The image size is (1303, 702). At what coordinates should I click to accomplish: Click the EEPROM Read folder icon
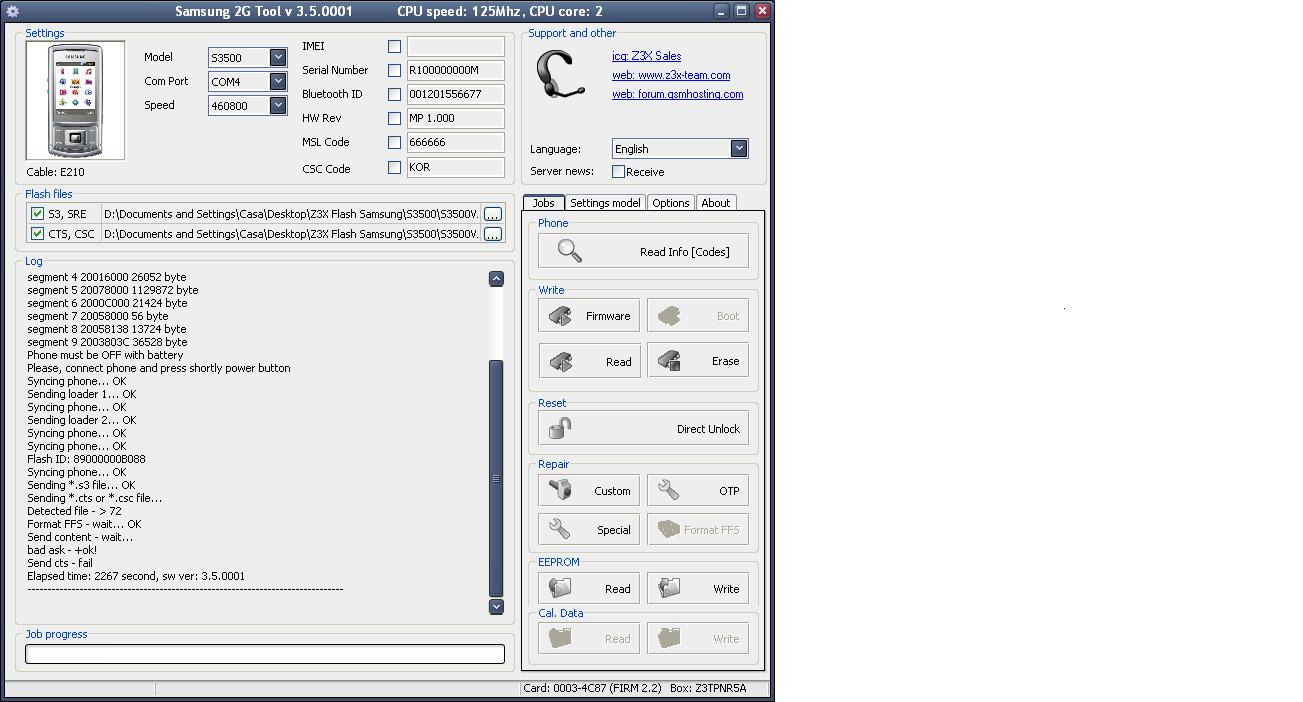[561, 588]
